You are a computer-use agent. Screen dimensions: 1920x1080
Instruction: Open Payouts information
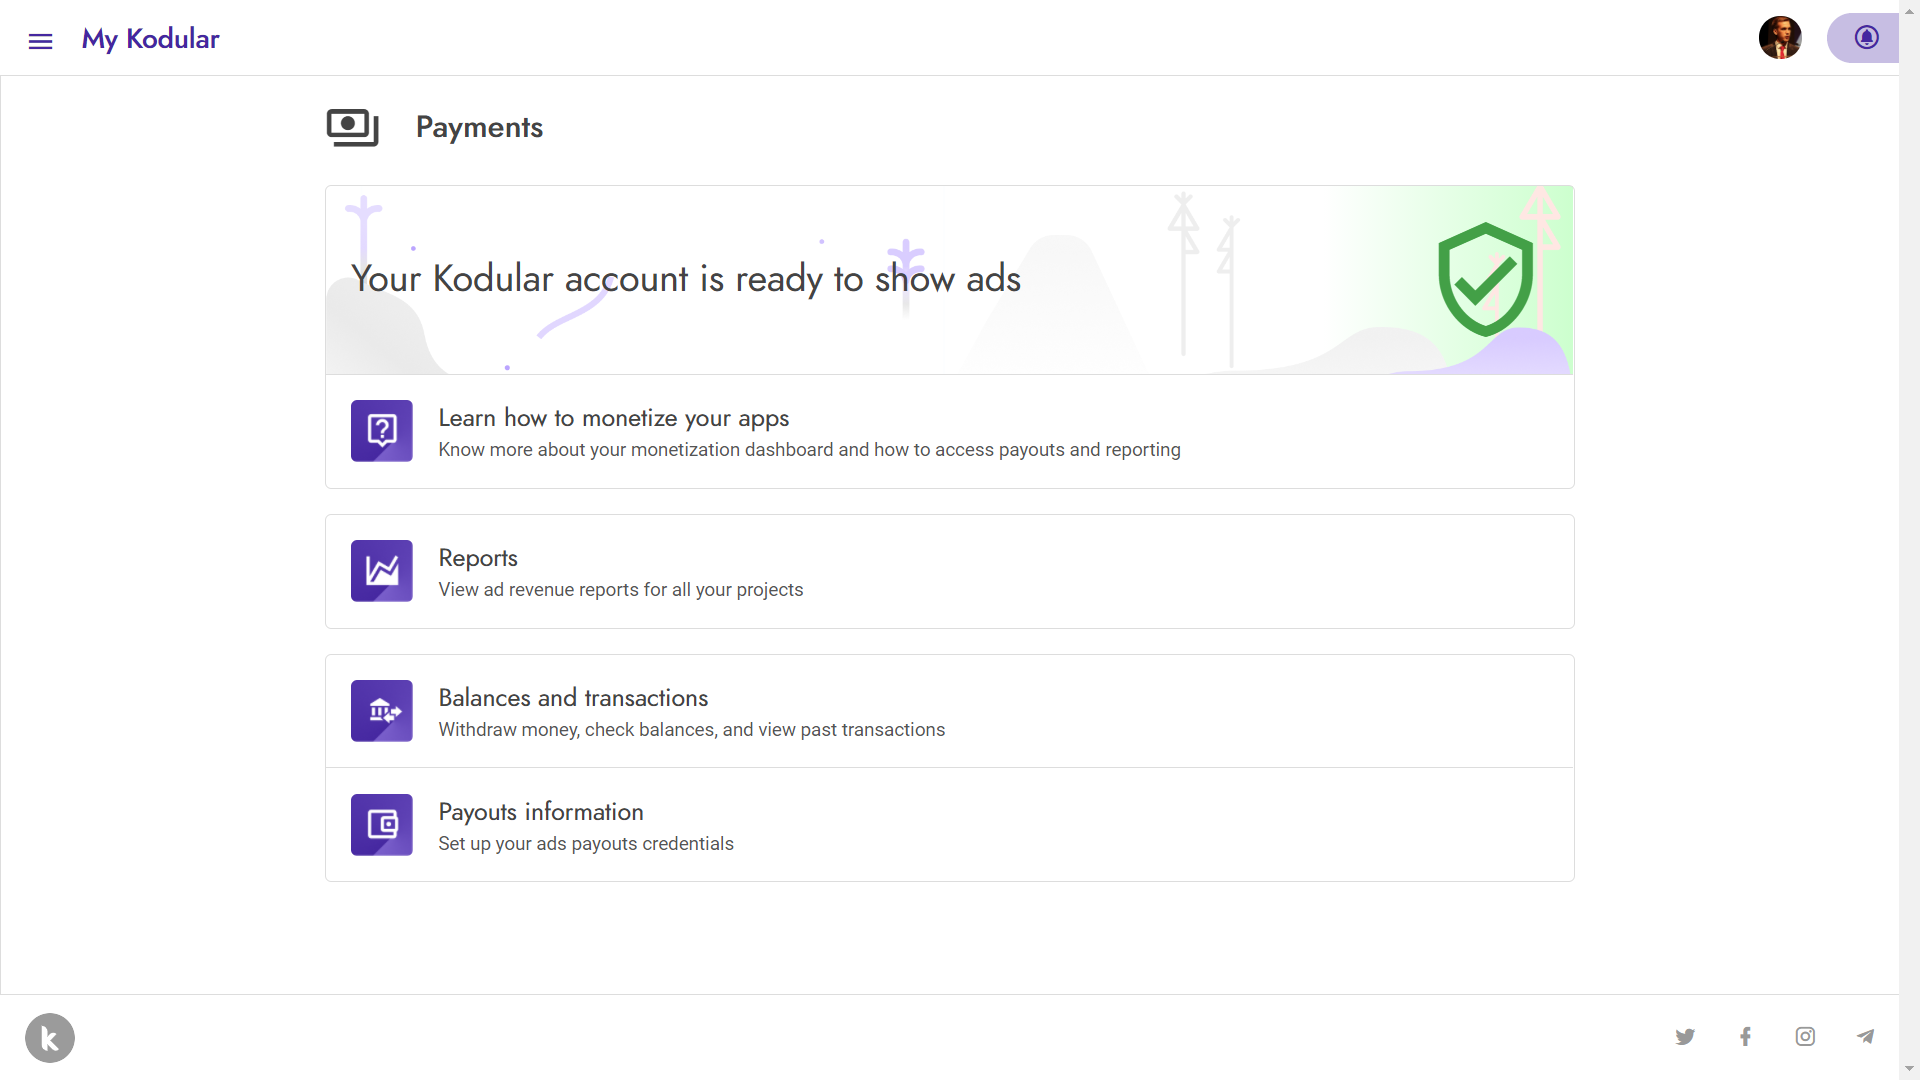[950, 825]
